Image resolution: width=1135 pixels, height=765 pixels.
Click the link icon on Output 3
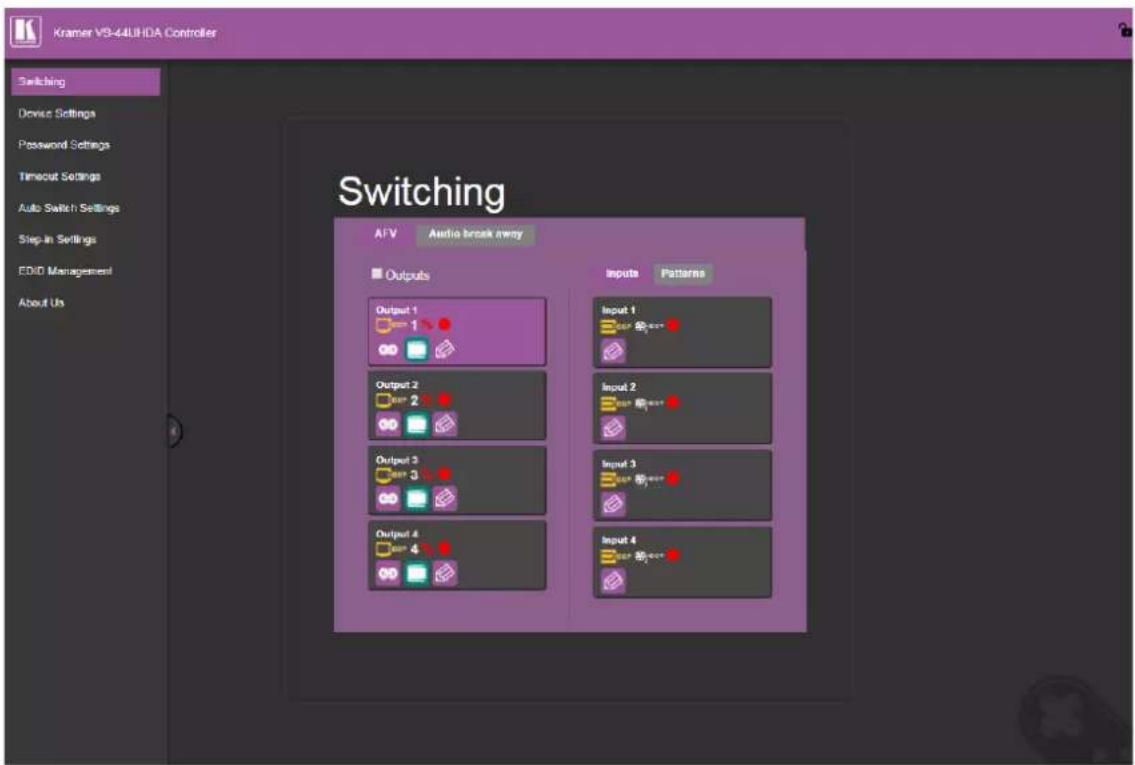[388, 499]
